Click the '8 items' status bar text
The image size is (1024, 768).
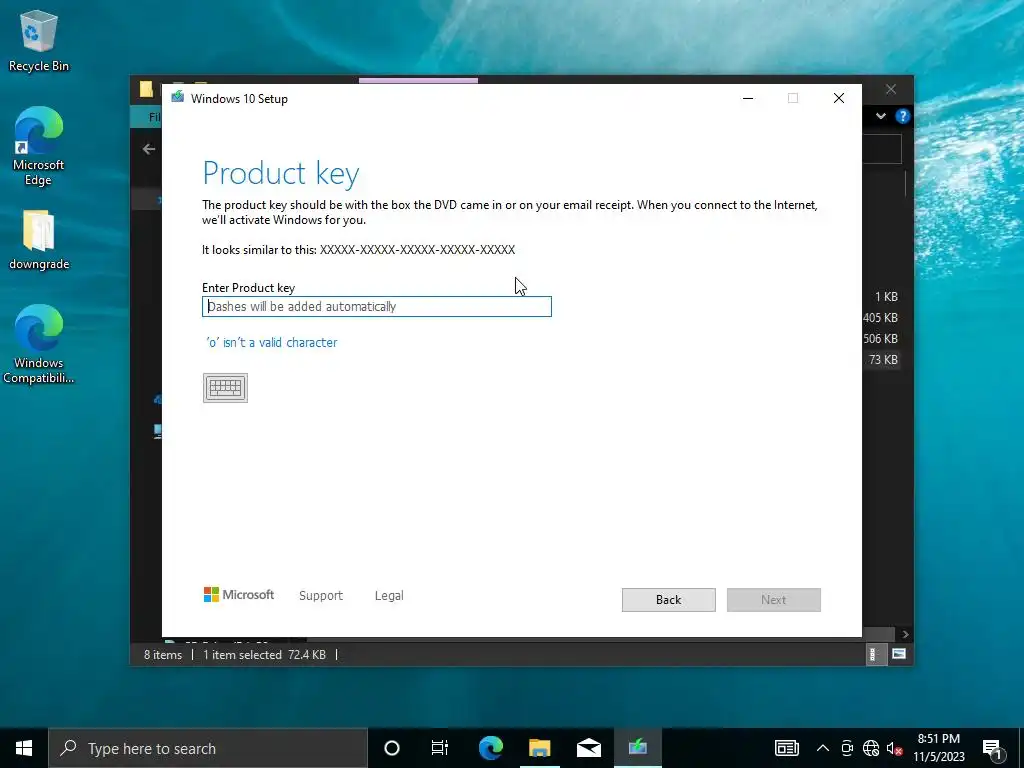163,654
